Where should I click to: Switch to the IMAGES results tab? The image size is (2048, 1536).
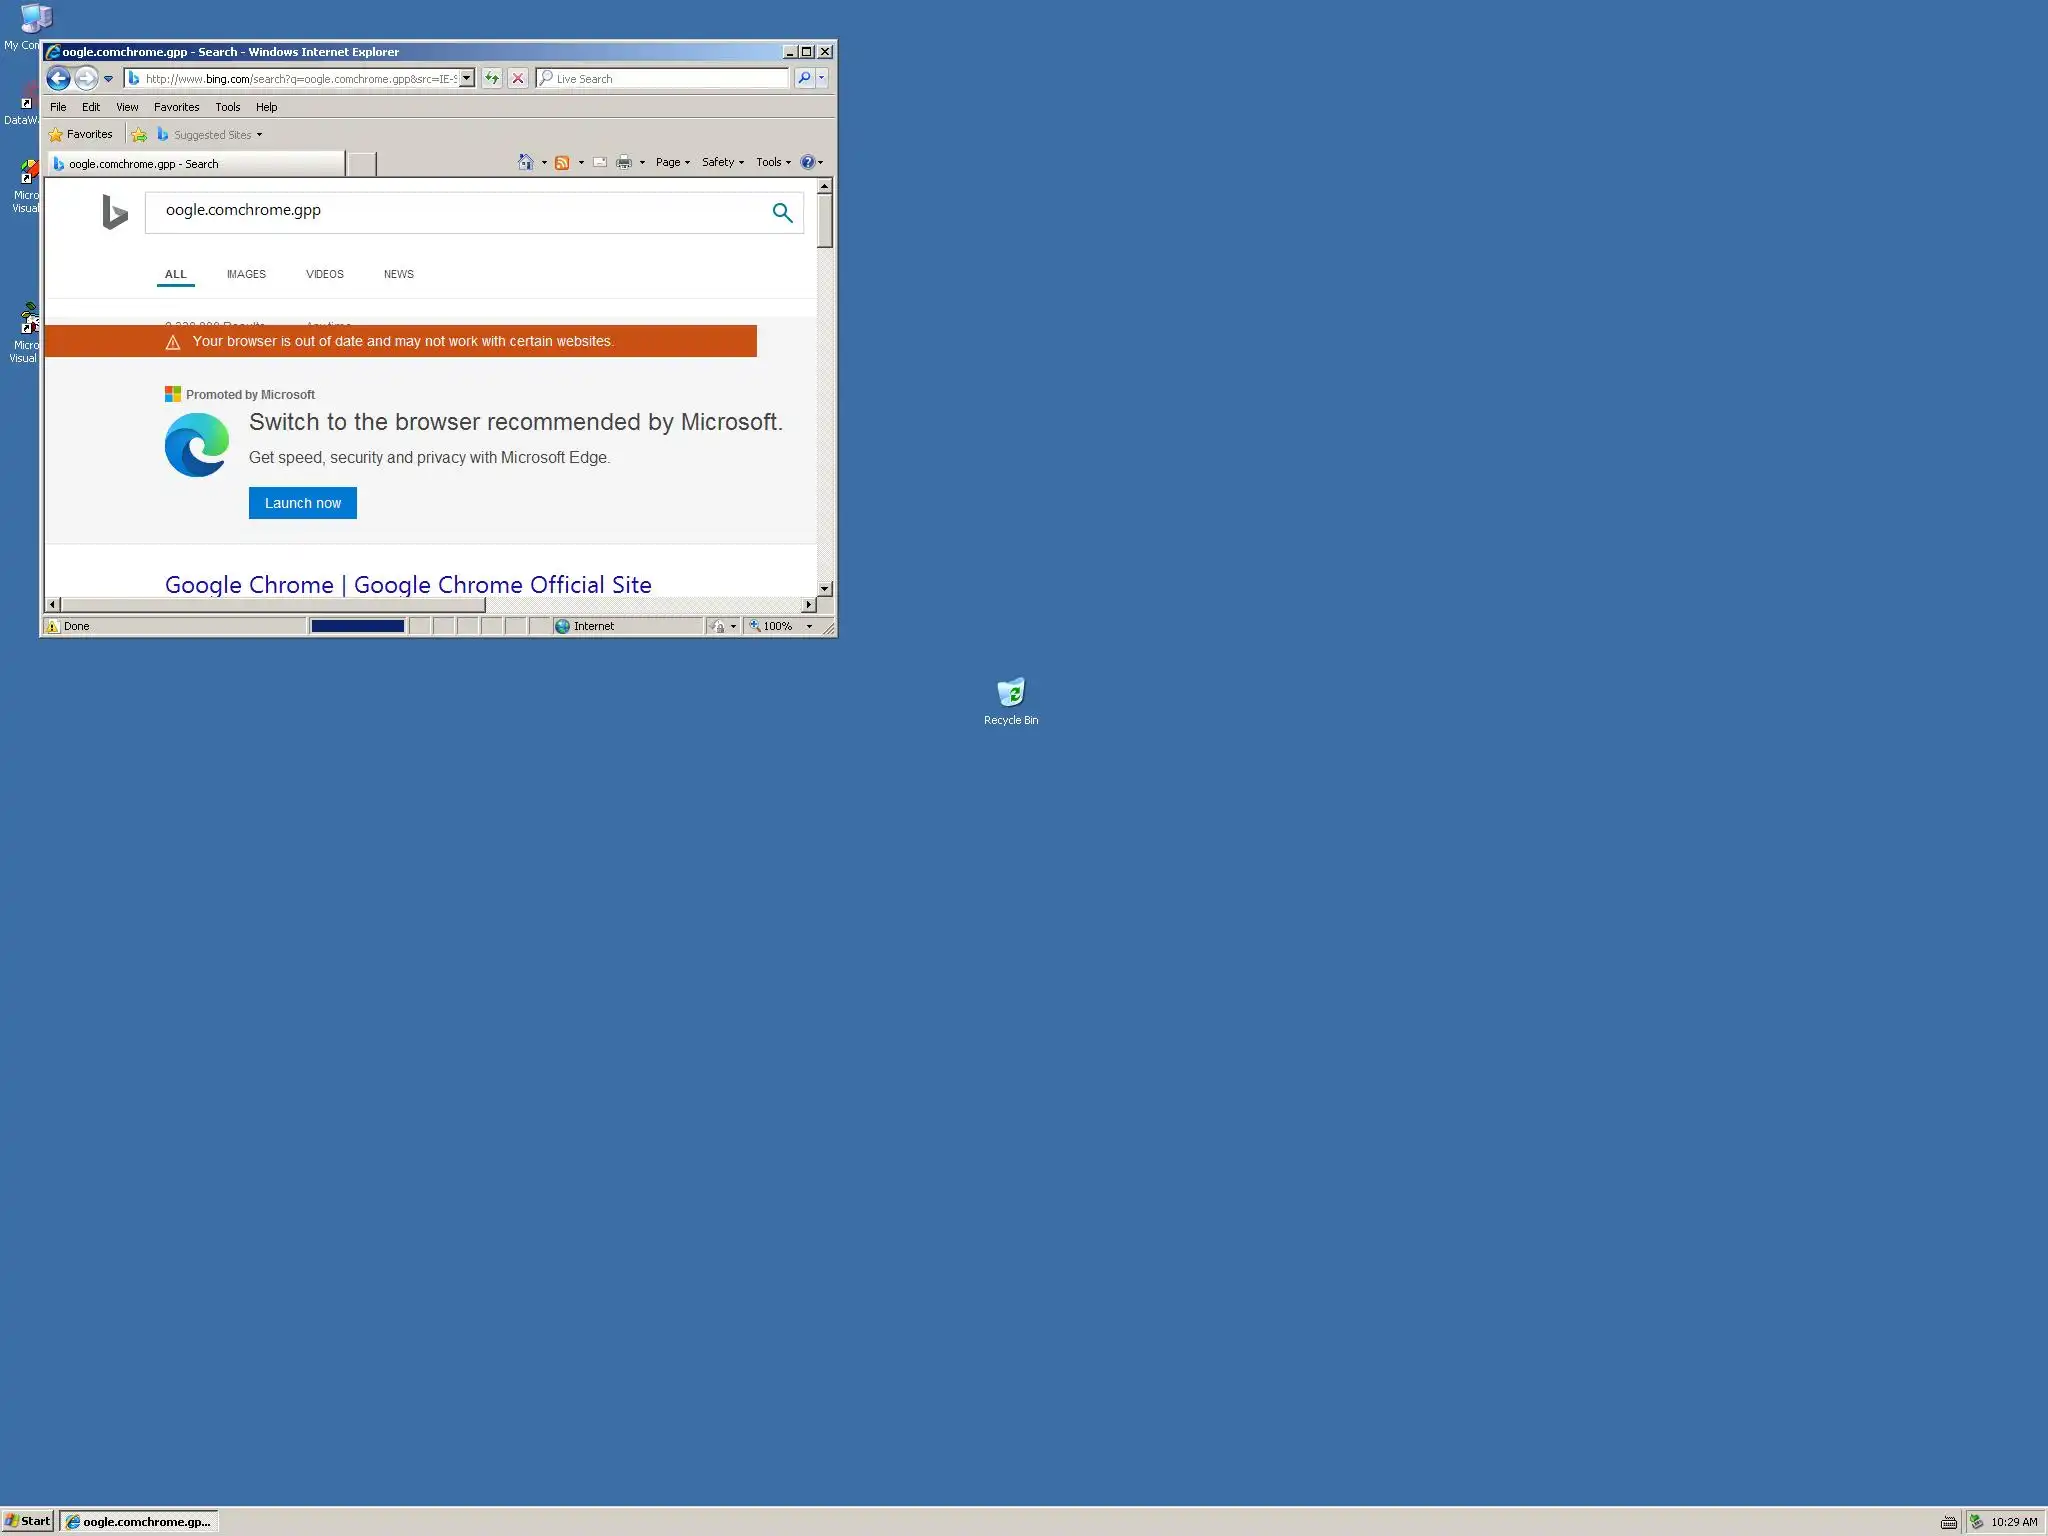(x=246, y=274)
